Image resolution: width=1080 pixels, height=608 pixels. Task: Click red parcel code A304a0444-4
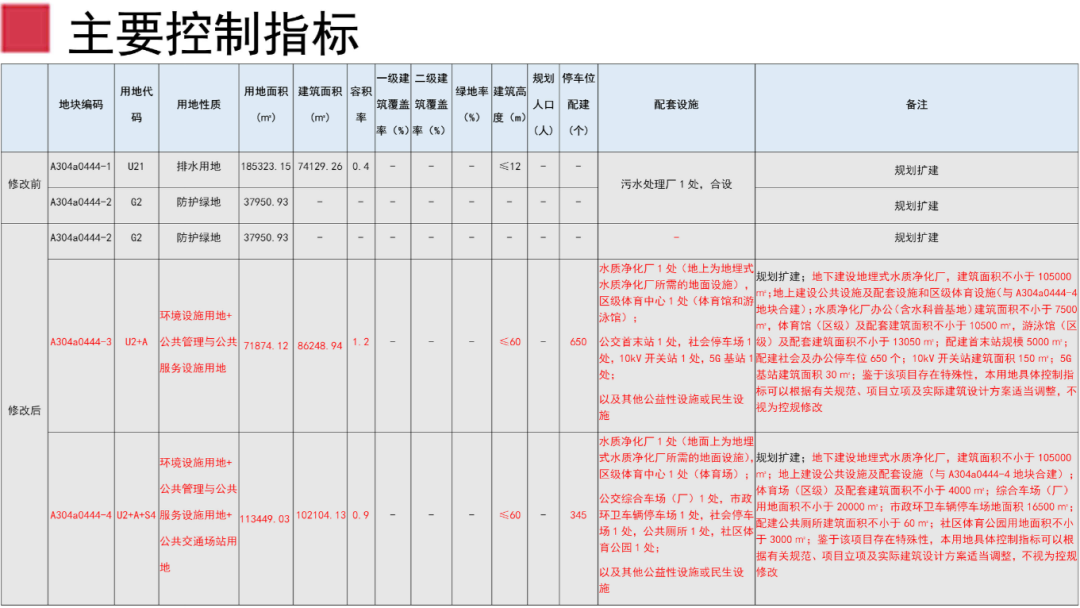click(x=81, y=515)
